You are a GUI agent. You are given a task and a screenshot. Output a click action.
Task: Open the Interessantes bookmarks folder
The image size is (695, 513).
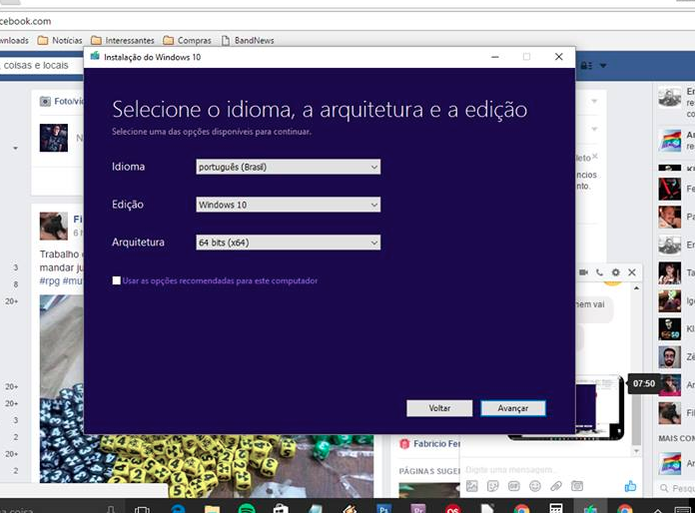click(123, 40)
